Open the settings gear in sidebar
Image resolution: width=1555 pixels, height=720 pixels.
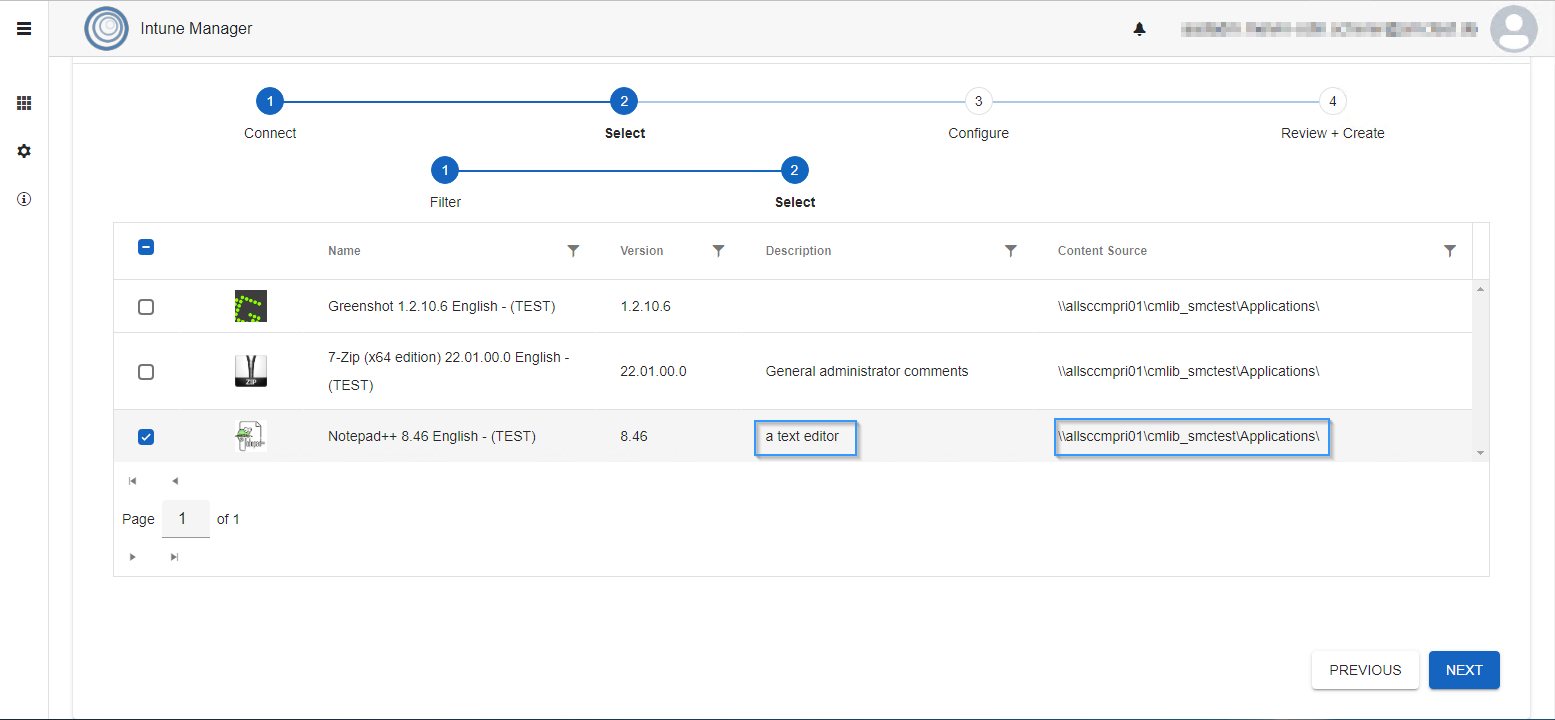(x=24, y=151)
